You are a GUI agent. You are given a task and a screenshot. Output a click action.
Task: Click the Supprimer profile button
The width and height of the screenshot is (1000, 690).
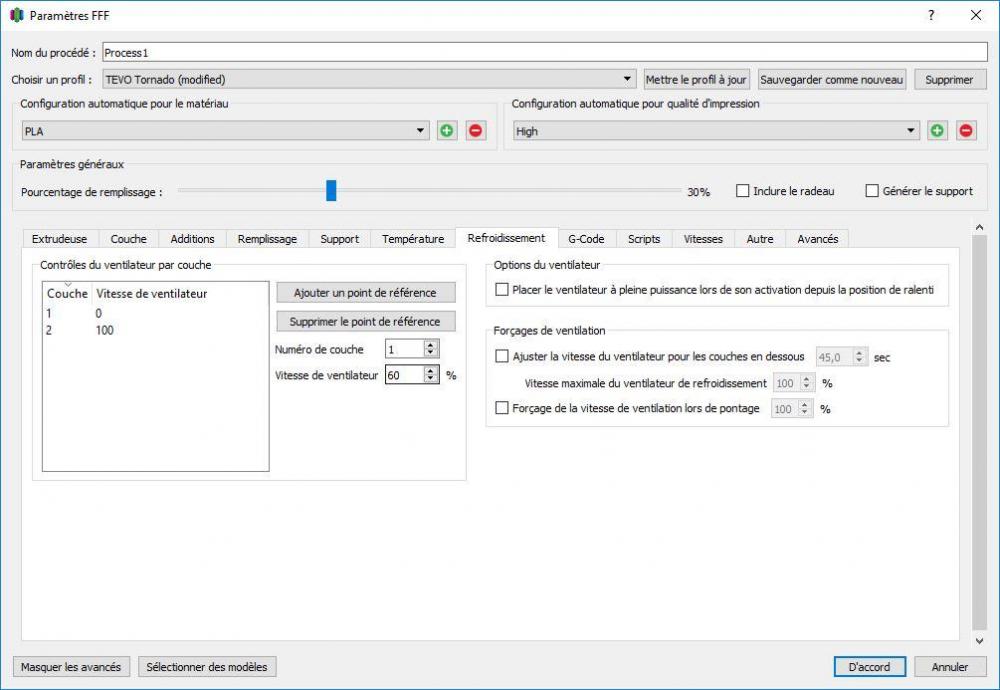click(x=950, y=80)
